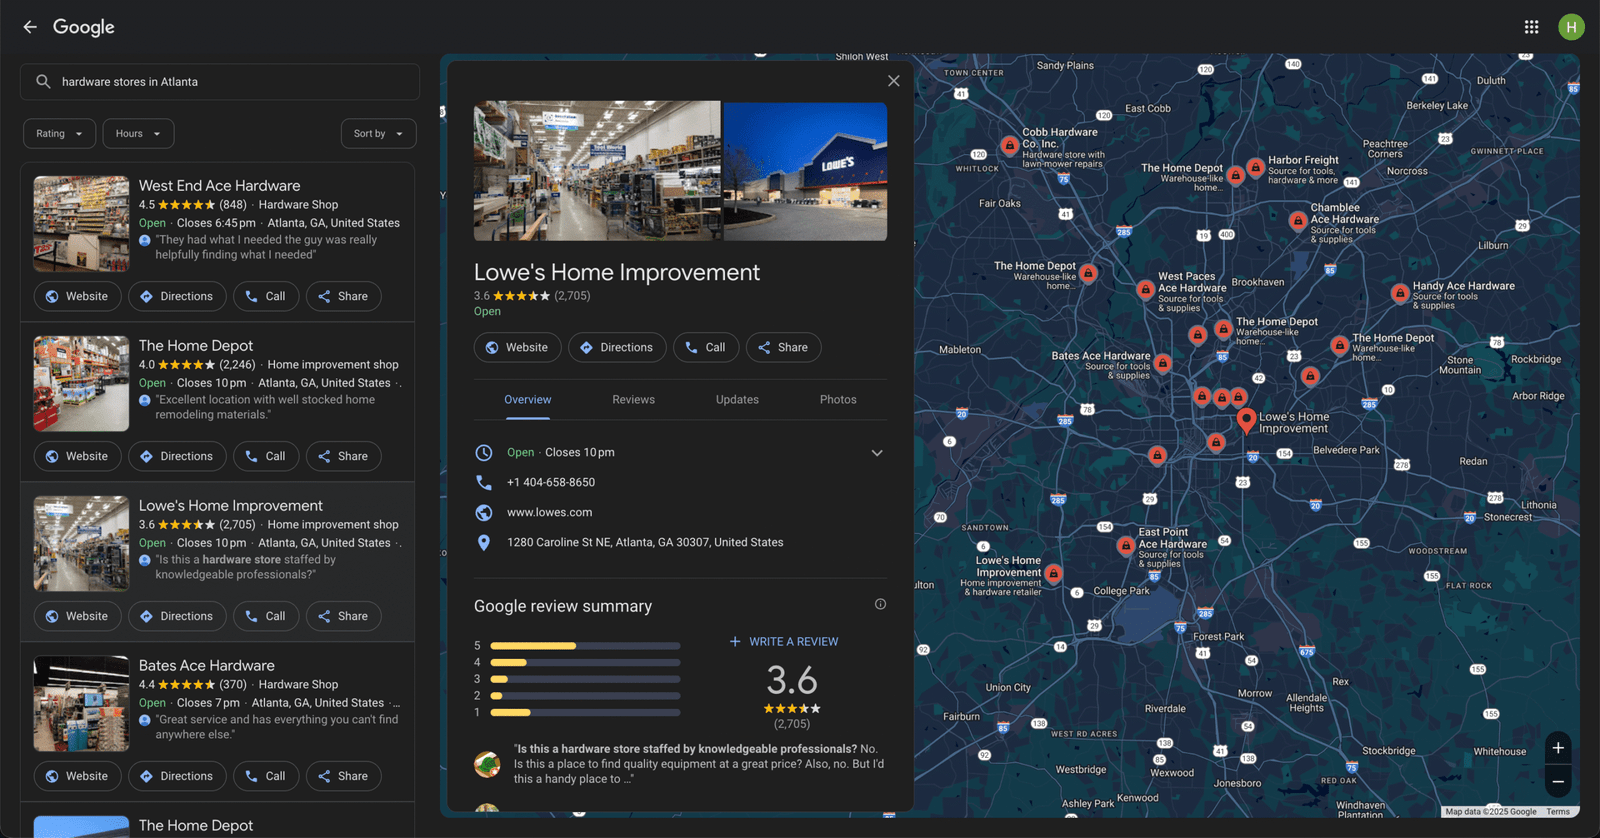The height and width of the screenshot is (838, 1600).
Task: Click the globe icon beside www.lowes.com
Action: point(484,512)
